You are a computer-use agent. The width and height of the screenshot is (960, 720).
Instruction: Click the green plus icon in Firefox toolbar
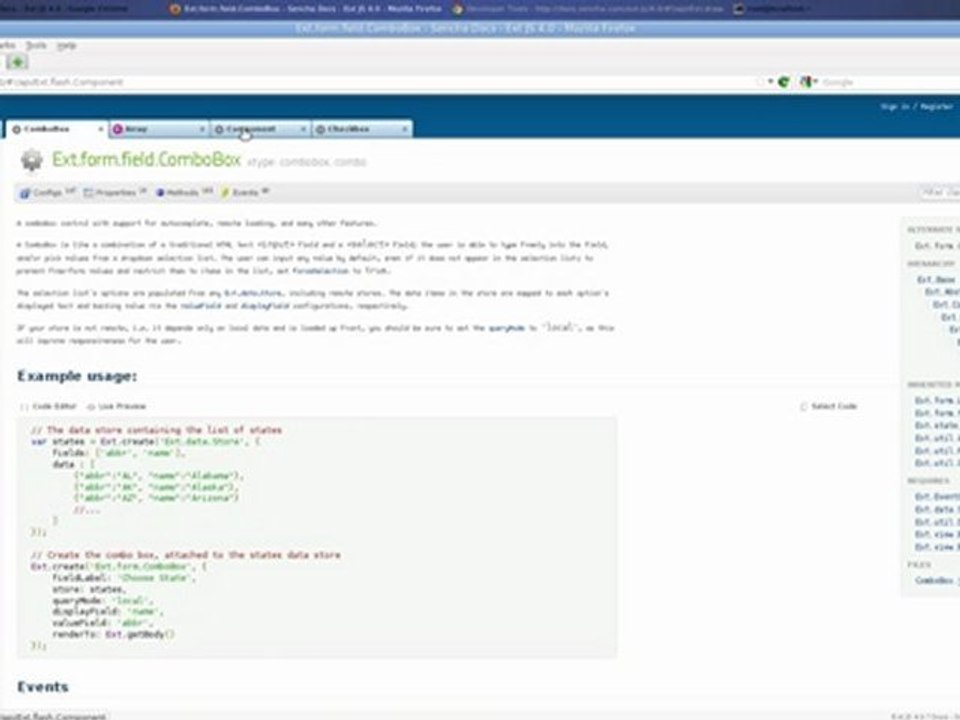[x=17, y=62]
